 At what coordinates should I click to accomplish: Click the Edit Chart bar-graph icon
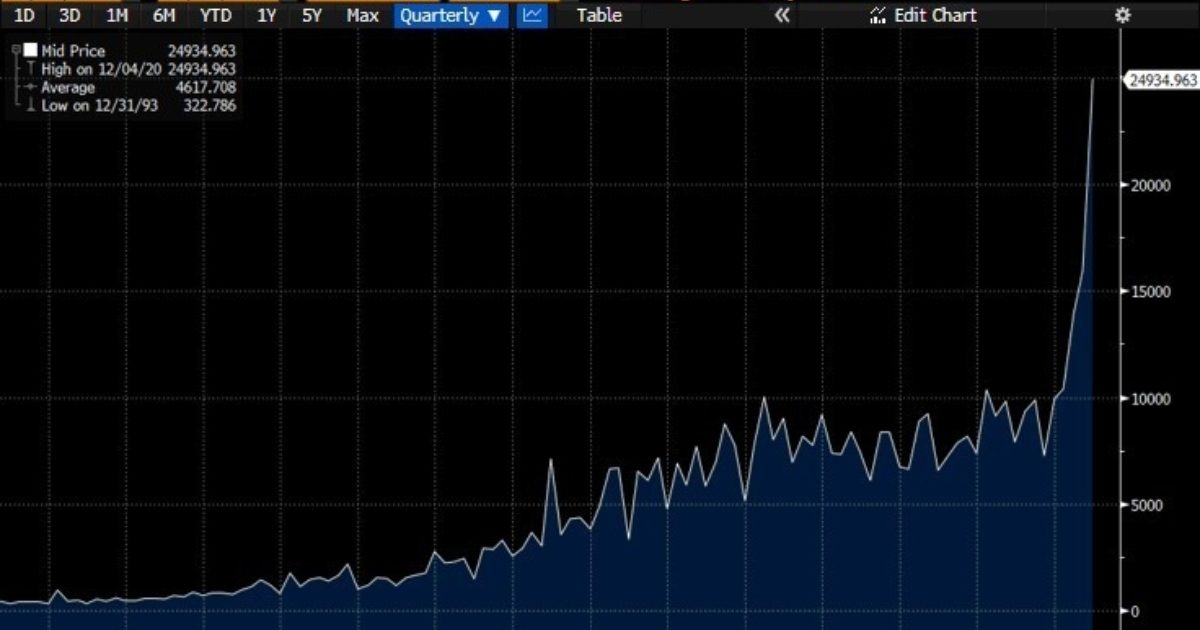coord(877,15)
